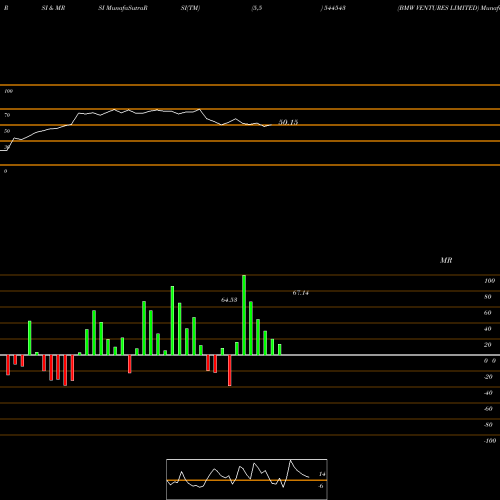Click the header text 'SI(TM)'
This screenshot has height=500, width=500.
point(191,8)
